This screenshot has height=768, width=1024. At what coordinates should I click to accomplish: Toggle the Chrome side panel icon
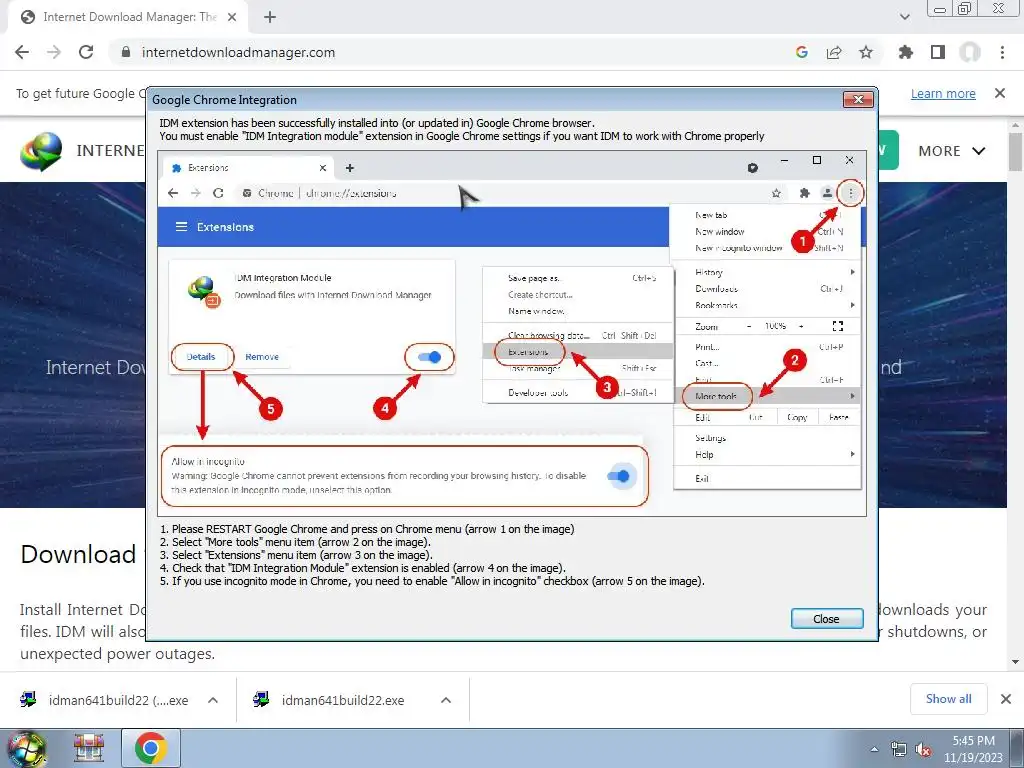point(938,52)
